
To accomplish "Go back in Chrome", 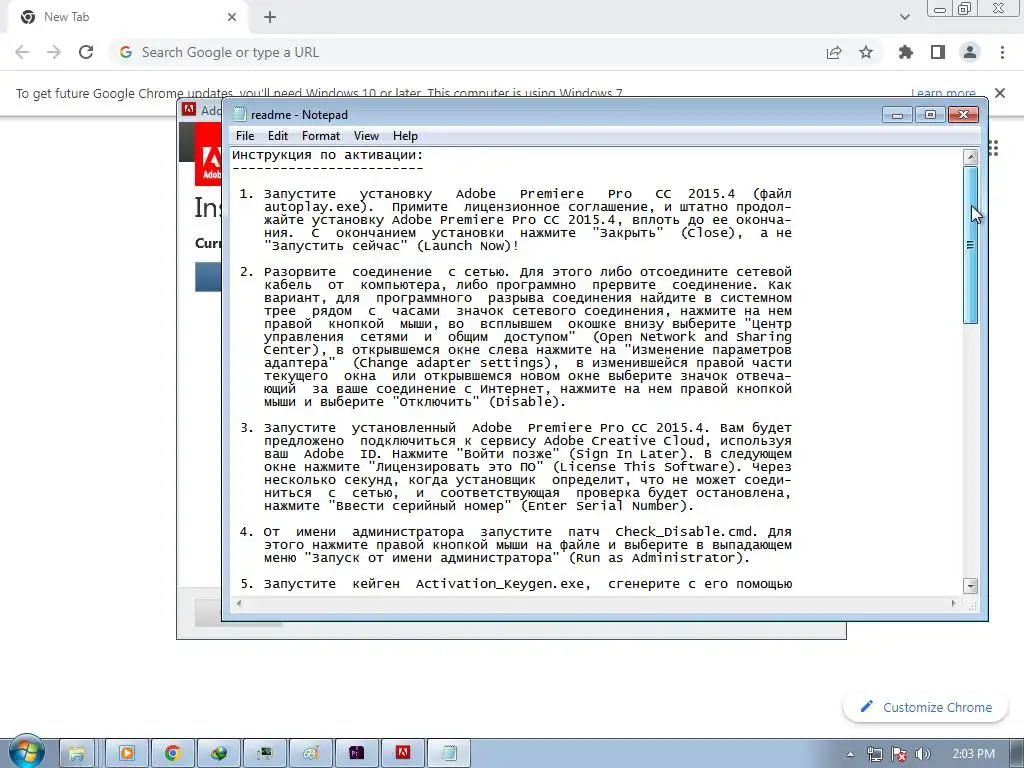I will [x=22, y=52].
